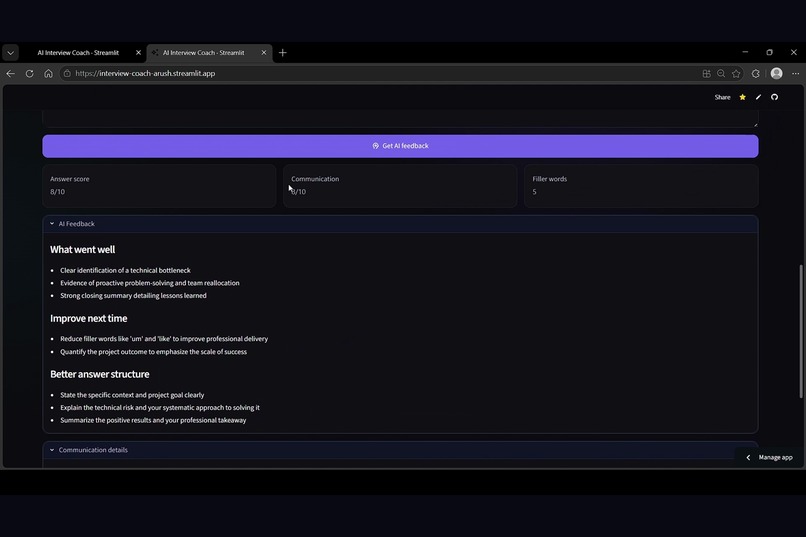Open the GitHub repository icon
This screenshot has width=806, height=537.
[x=774, y=97]
